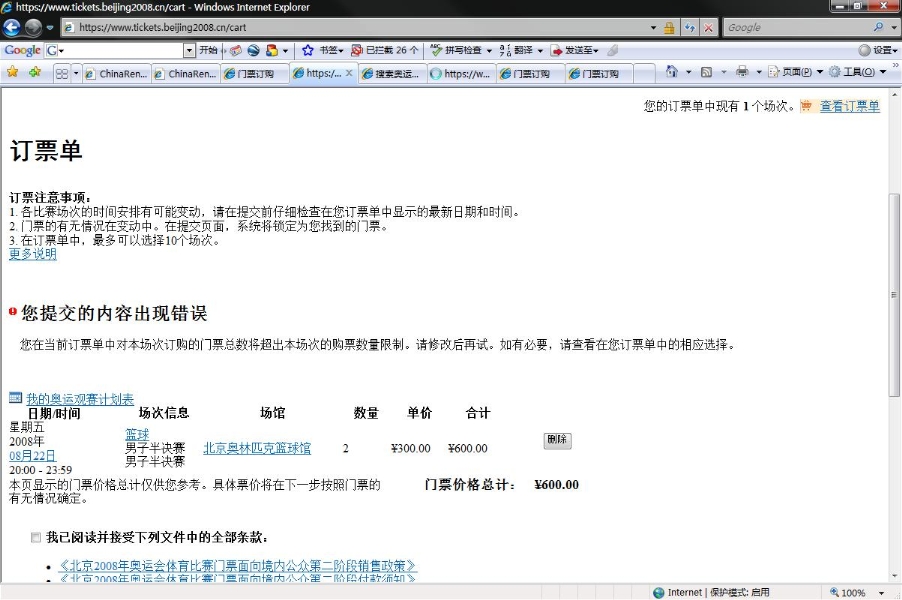Click the security lock icon in address bar
The height and width of the screenshot is (600, 902).
pos(668,27)
